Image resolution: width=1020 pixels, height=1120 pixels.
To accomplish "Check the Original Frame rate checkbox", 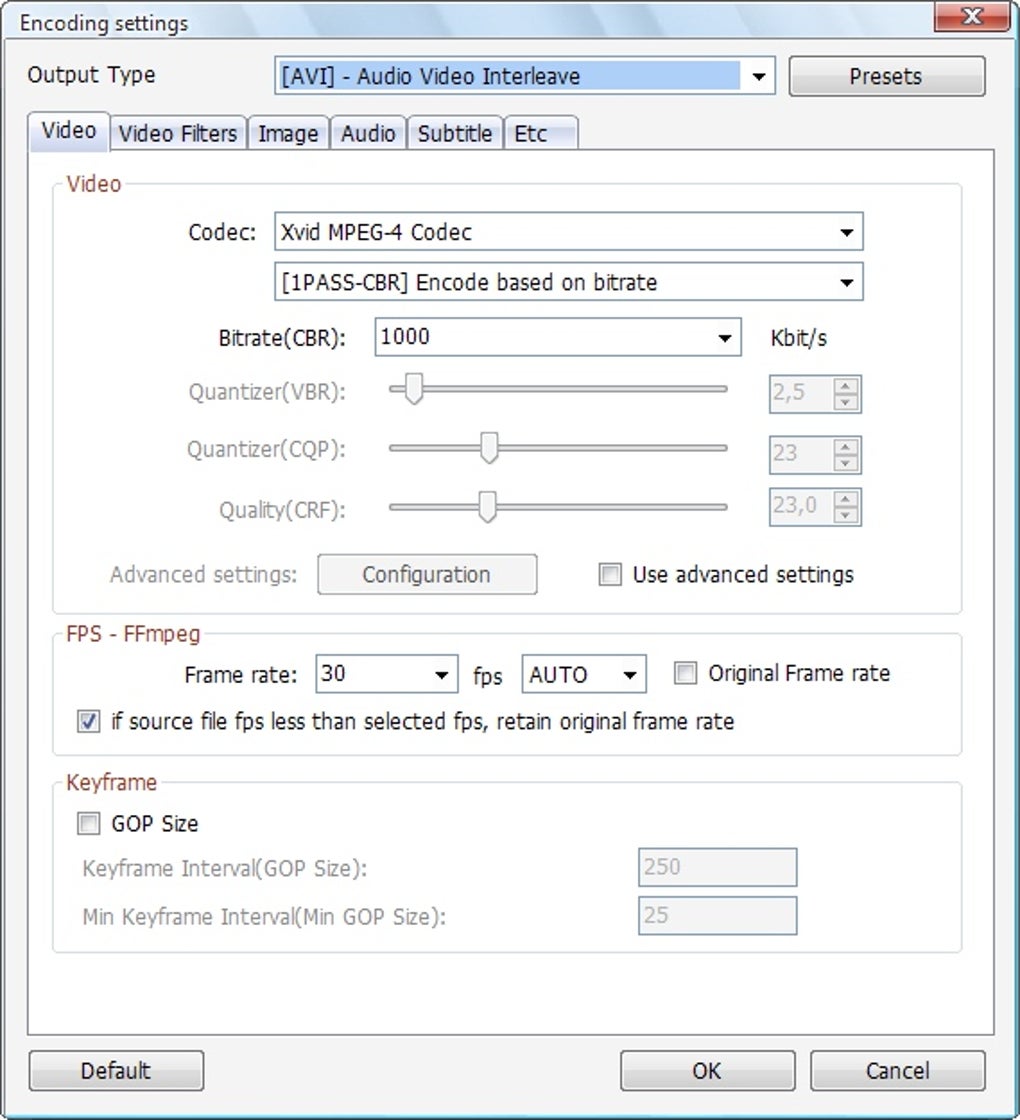I will pos(686,673).
